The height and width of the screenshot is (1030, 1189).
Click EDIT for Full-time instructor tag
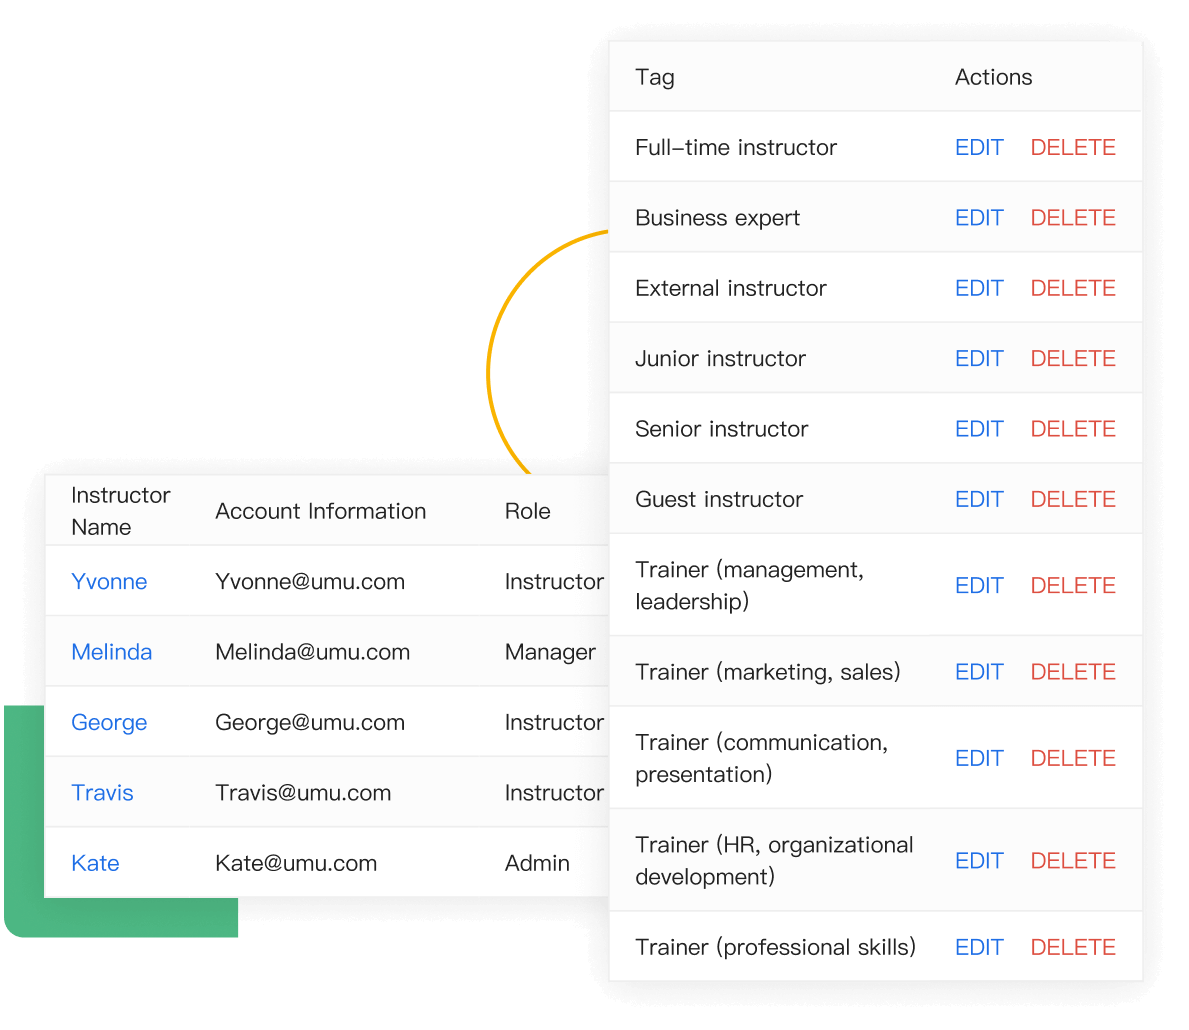pyautogui.click(x=978, y=147)
